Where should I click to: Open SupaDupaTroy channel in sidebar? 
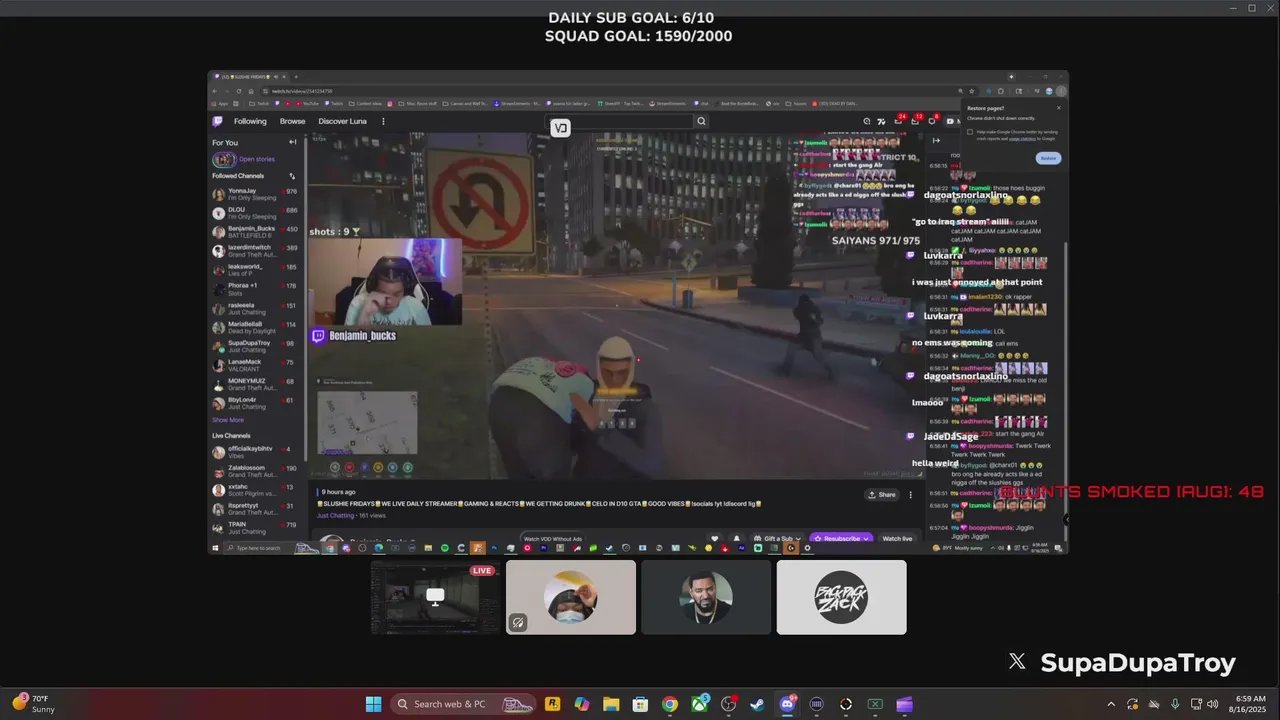click(255, 346)
